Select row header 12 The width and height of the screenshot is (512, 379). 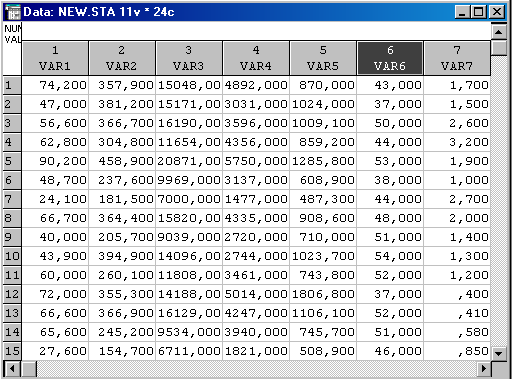[x=12, y=294]
